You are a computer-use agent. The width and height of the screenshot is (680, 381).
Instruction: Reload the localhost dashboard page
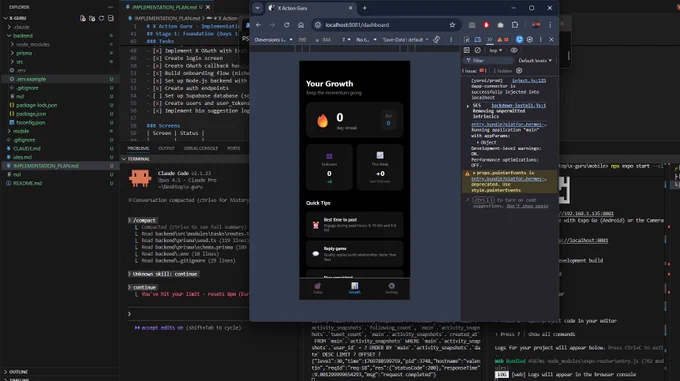[x=287, y=25]
